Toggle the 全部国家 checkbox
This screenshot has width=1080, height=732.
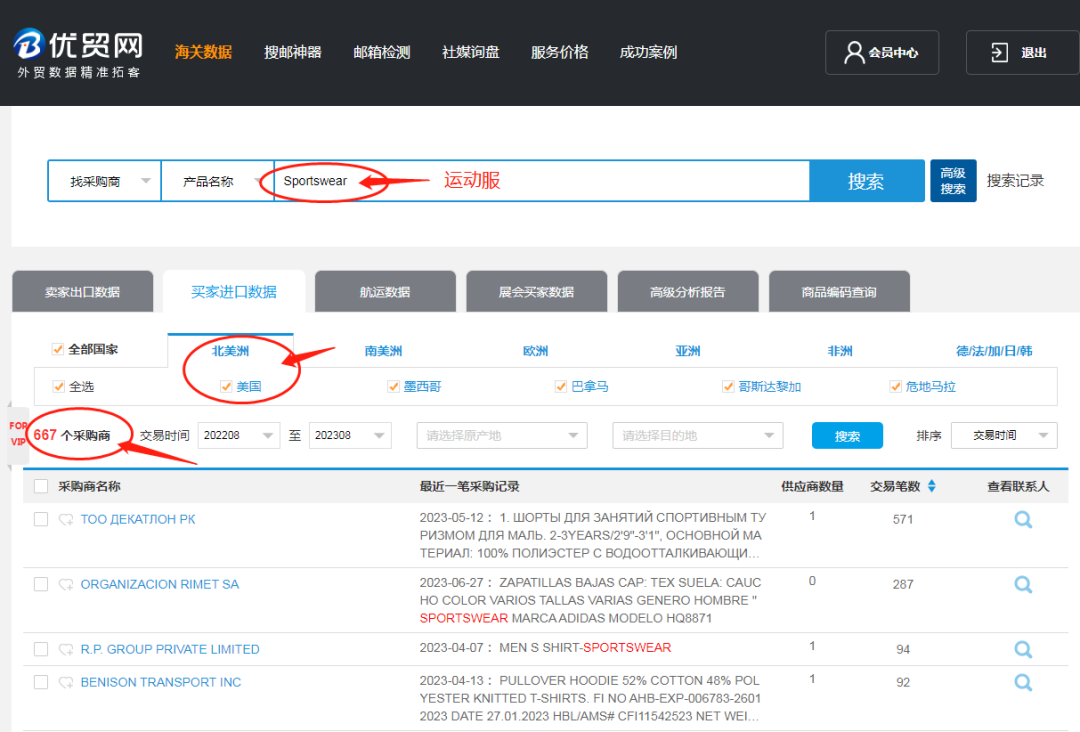pos(57,349)
